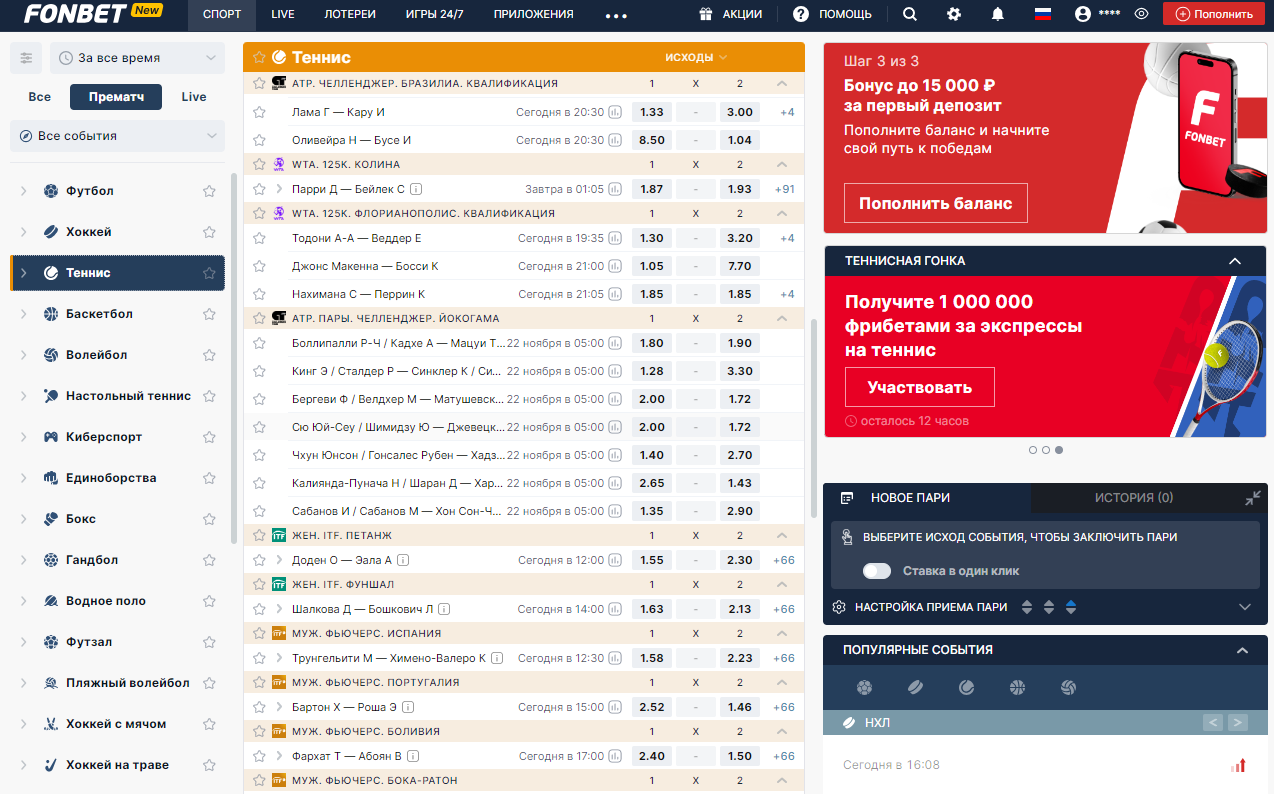Screen dimensions: 1274x794
Task: Open the sidebar filter settings icon
Action: pyautogui.click(x=26, y=58)
